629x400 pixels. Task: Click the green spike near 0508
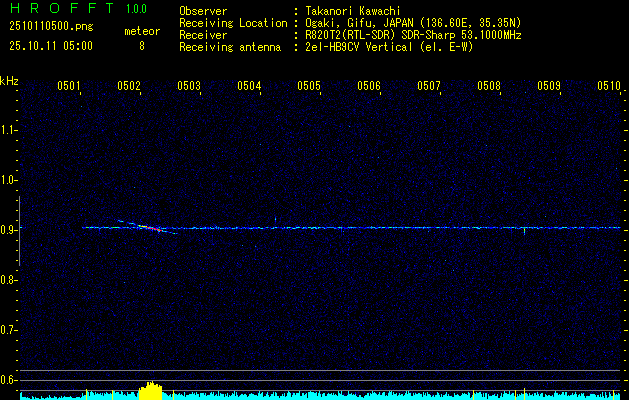[x=524, y=231]
